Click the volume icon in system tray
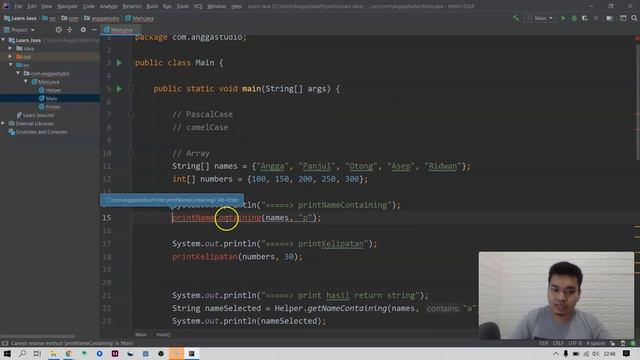Image resolution: width=640 pixels, height=360 pixels. [x=596, y=354]
